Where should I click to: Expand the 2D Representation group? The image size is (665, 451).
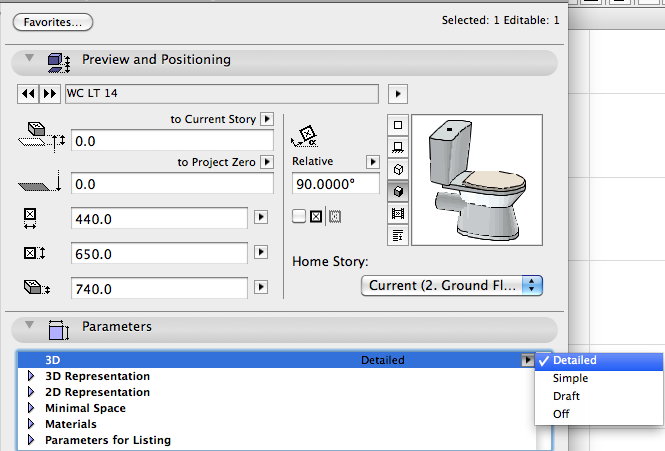[31, 392]
